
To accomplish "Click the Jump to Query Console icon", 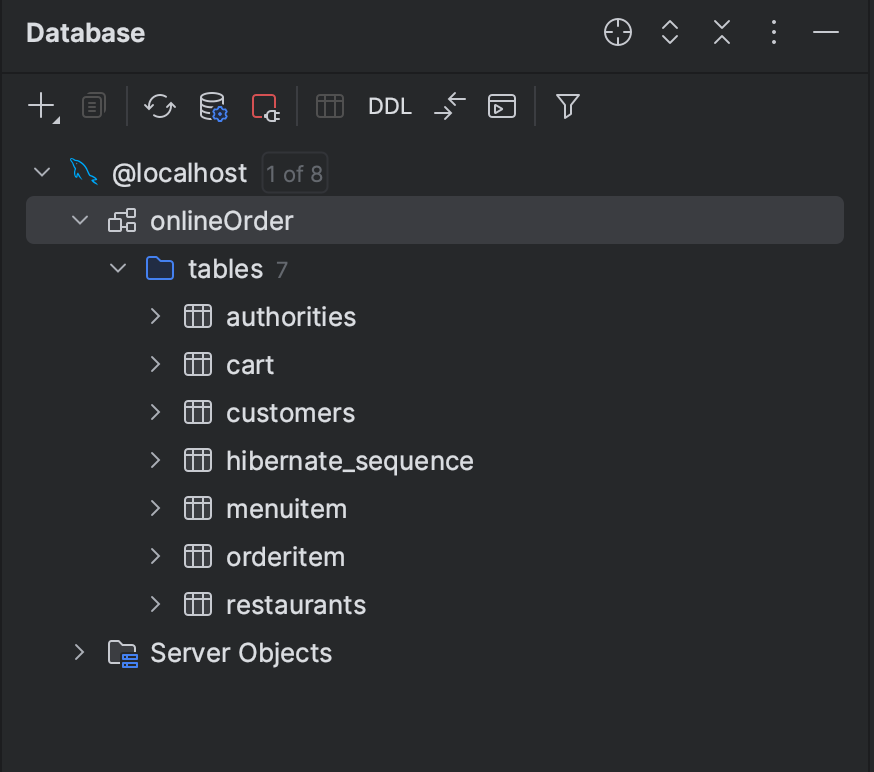I will pyautogui.click(x=502, y=106).
